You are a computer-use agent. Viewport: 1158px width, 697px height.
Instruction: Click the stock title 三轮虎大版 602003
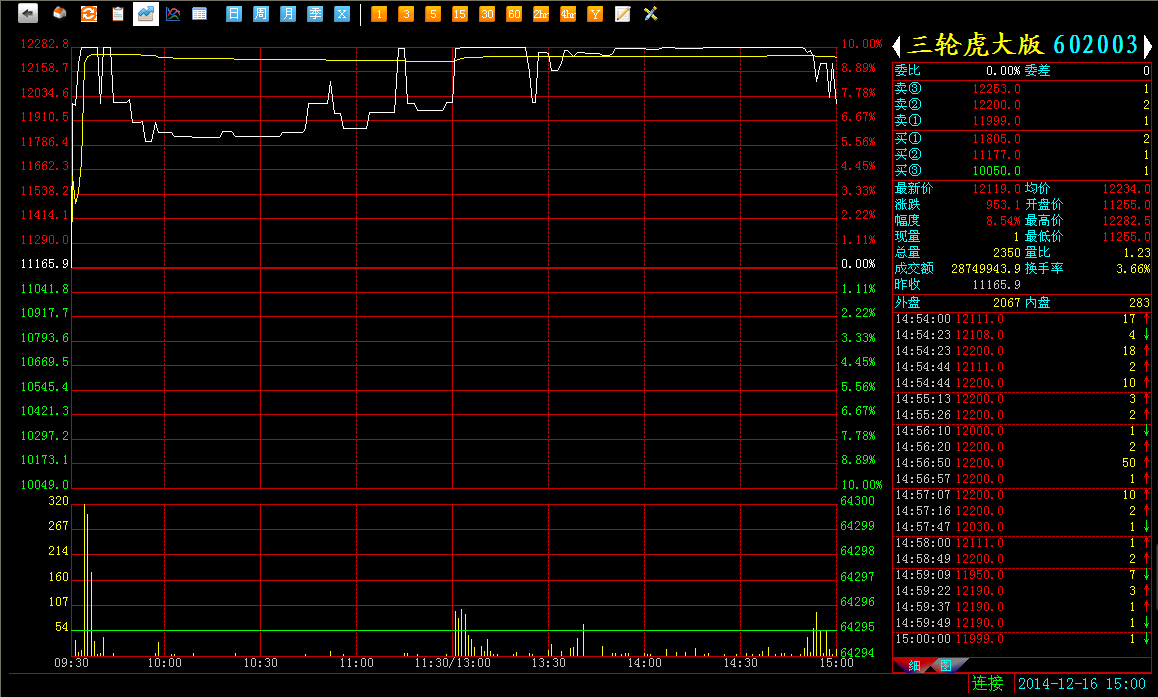1022,45
